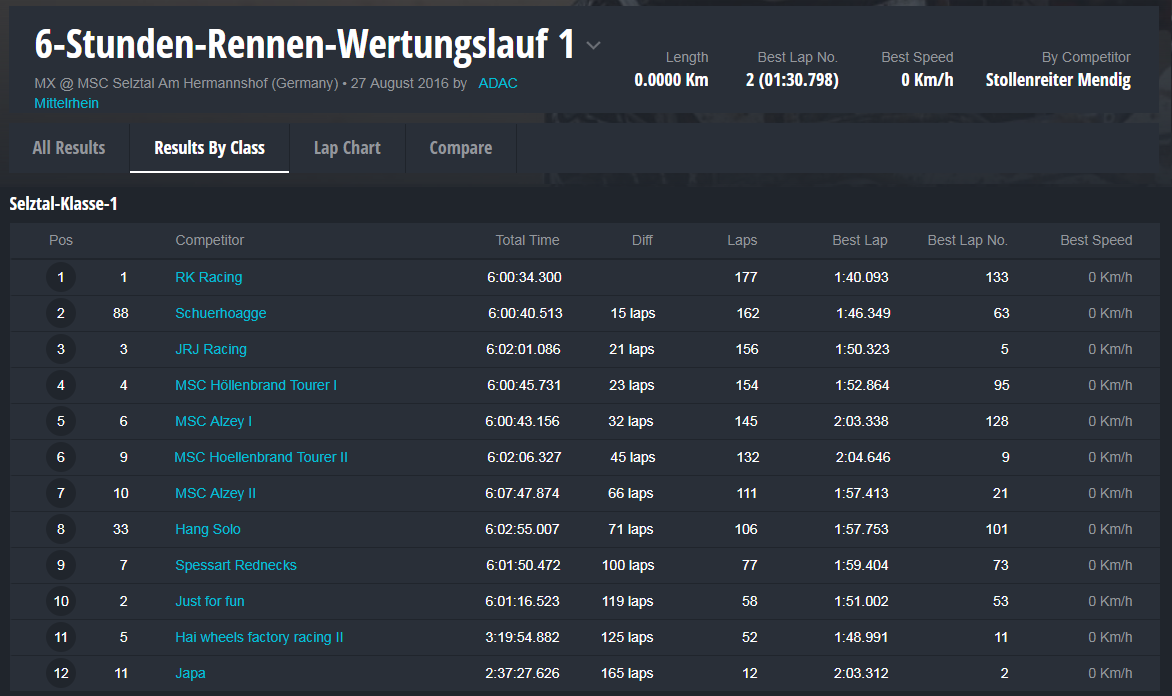The width and height of the screenshot is (1172, 696).
Task: Open MSC Höllenbrand Tourer I link
Action: 255,385
